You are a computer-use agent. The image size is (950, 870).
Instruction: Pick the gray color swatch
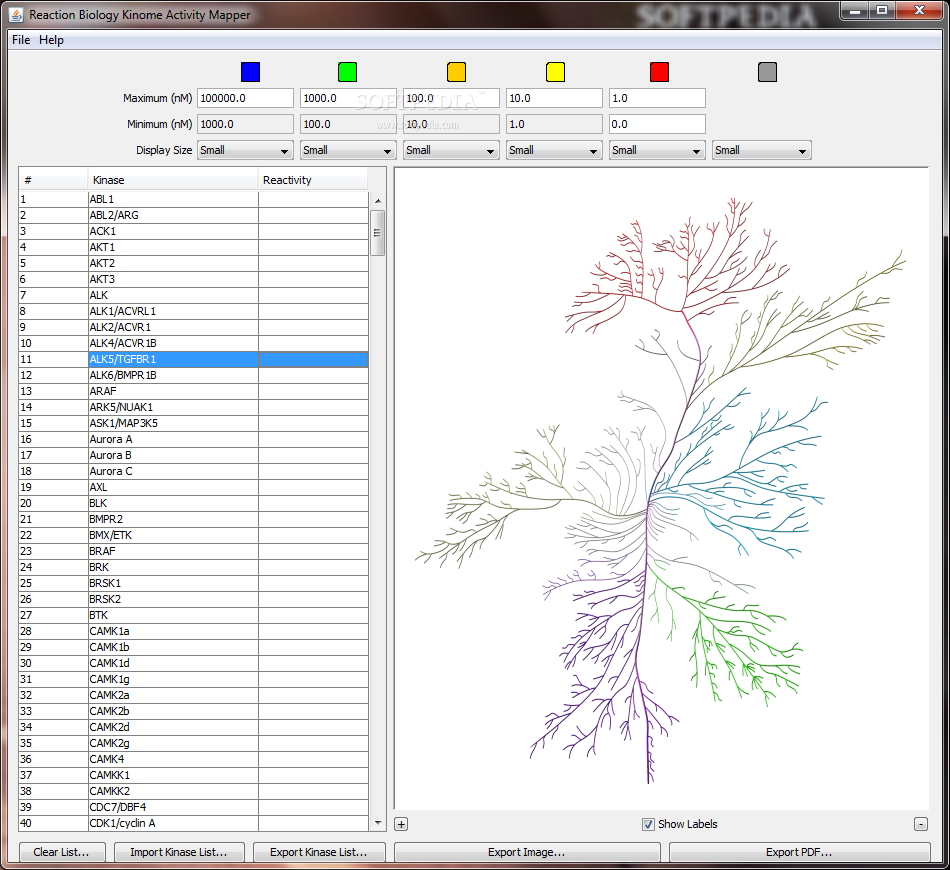click(767, 71)
